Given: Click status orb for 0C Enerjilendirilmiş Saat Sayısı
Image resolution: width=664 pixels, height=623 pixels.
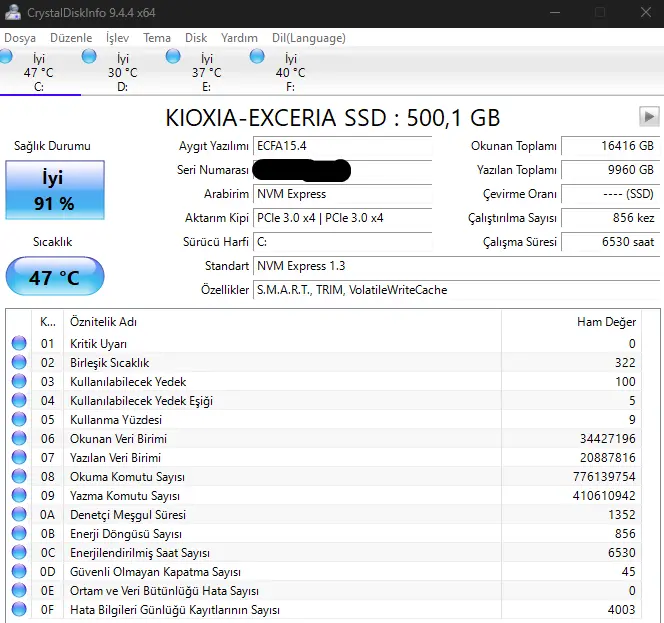Looking at the screenshot, I should tap(19, 552).
